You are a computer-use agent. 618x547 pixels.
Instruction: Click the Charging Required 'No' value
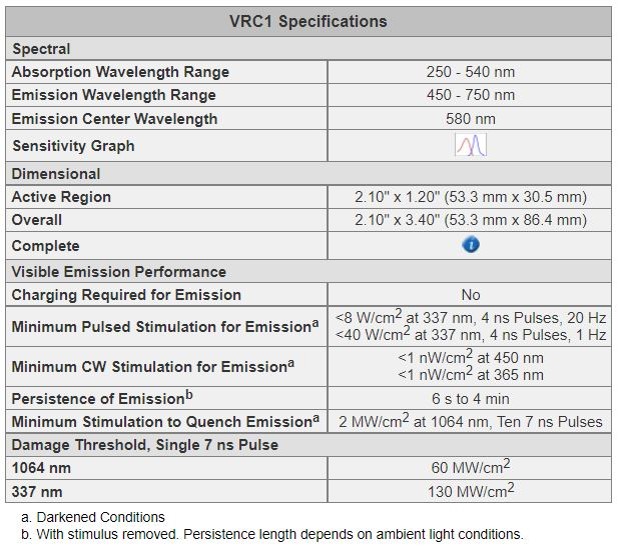[x=471, y=295]
